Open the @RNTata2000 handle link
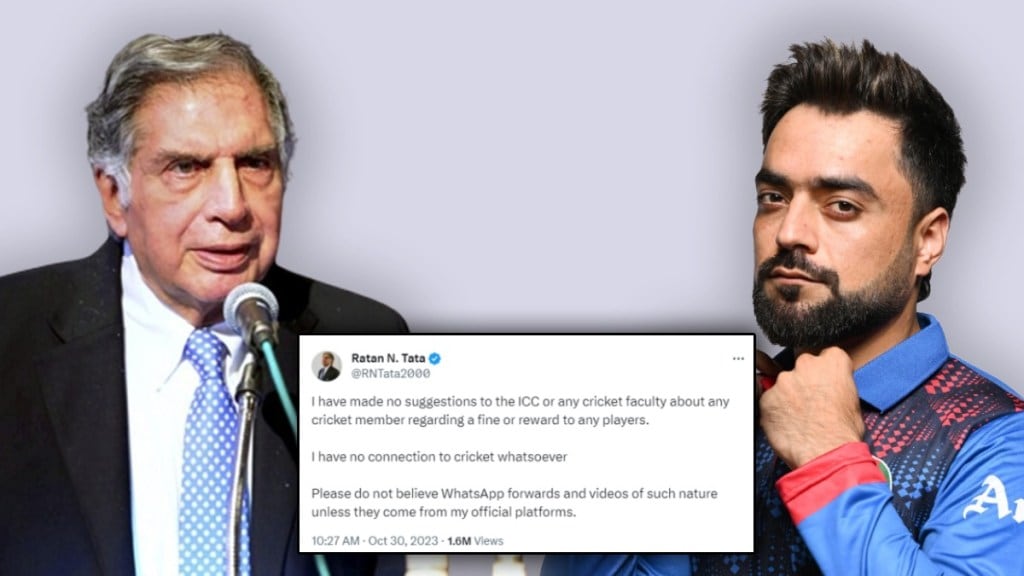 [391, 374]
